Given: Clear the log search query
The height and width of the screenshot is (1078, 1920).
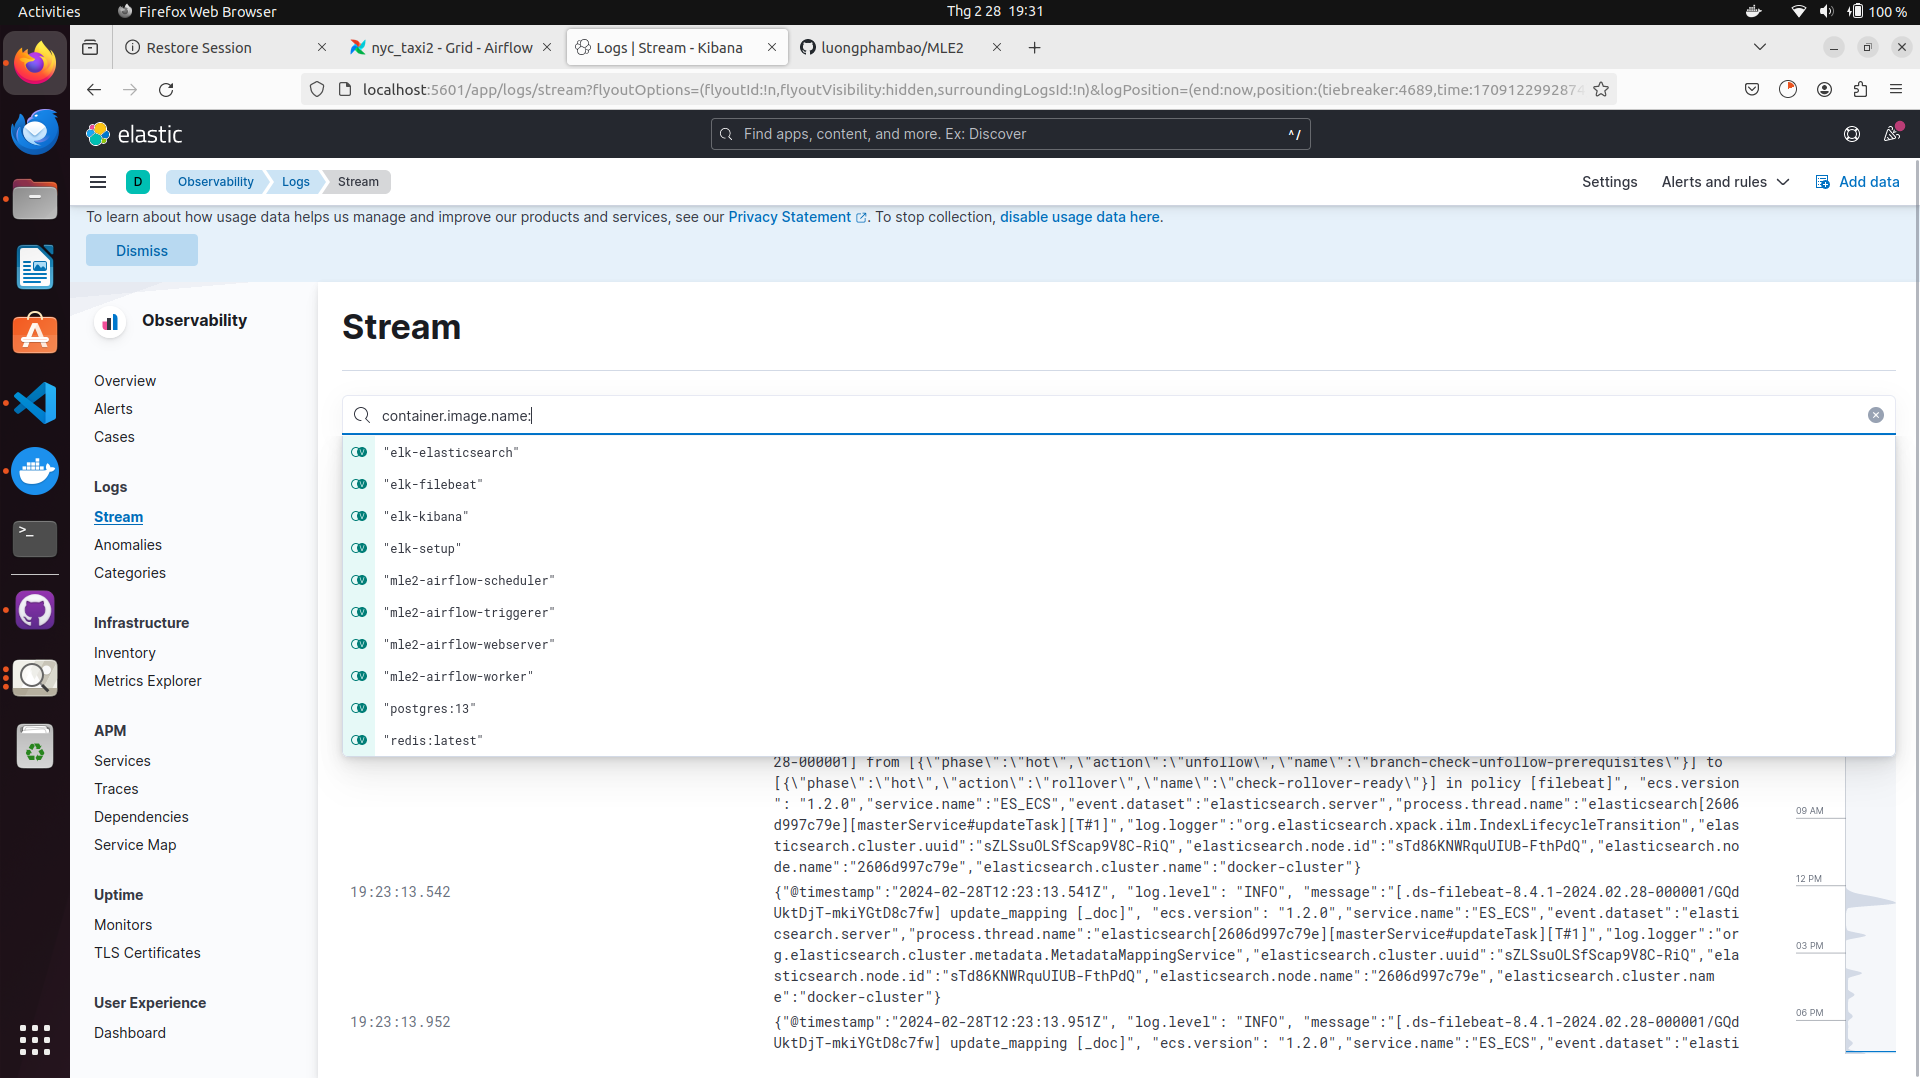Looking at the screenshot, I should (1876, 415).
